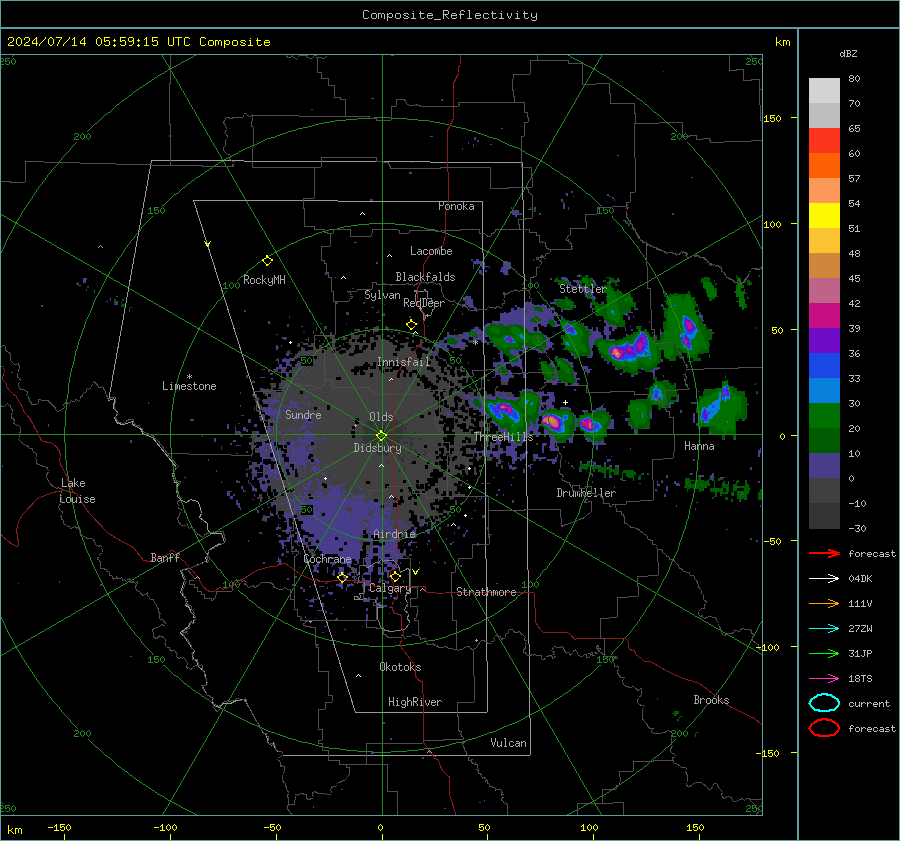The image size is (900, 841).
Task: Click the magenta 18TS arrow icon
Action: (x=824, y=678)
